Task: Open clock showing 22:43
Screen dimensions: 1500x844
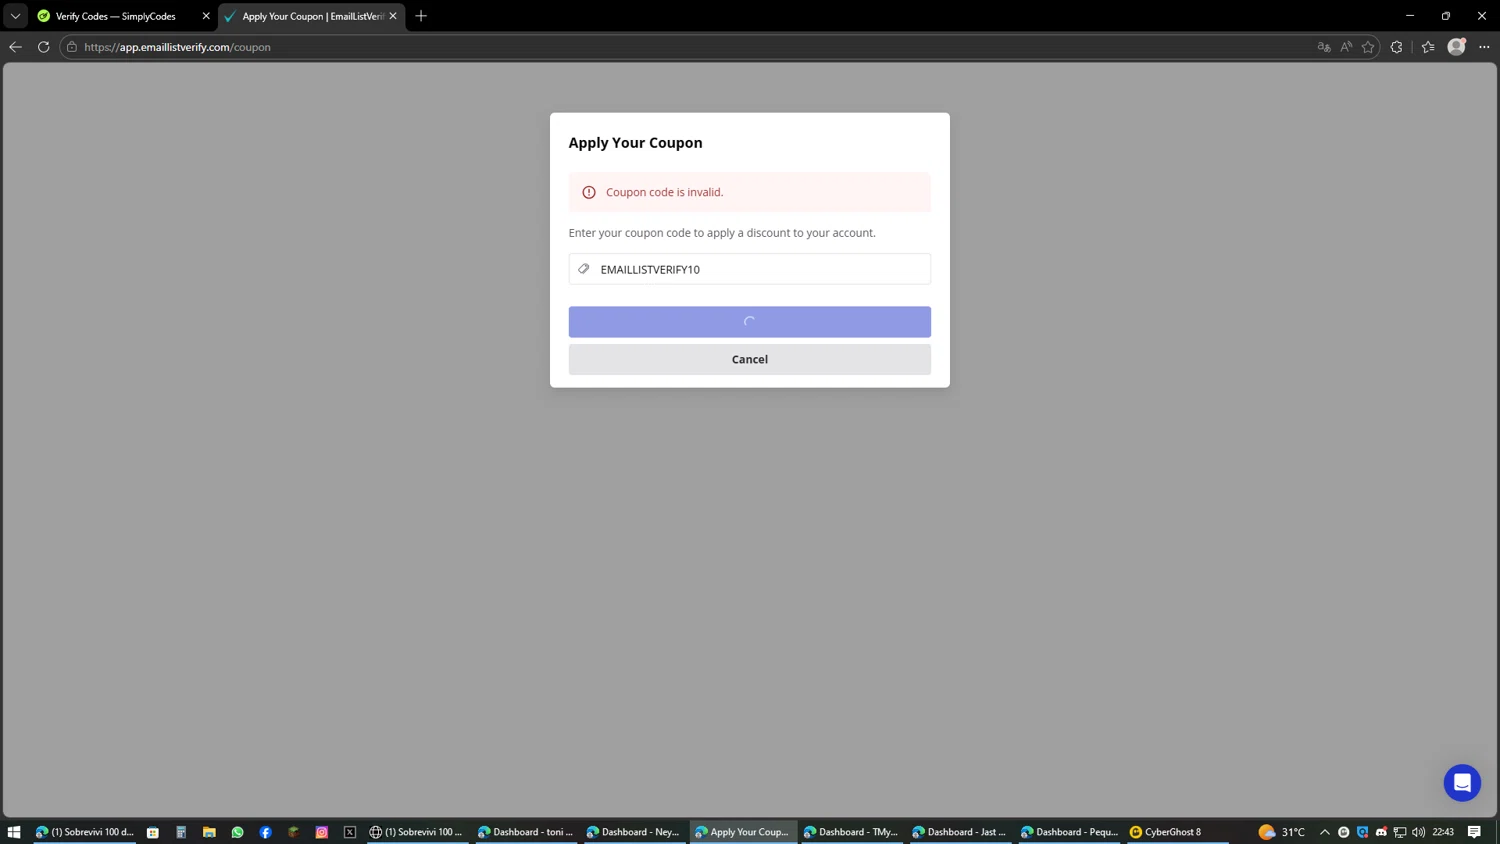Action: (x=1443, y=832)
